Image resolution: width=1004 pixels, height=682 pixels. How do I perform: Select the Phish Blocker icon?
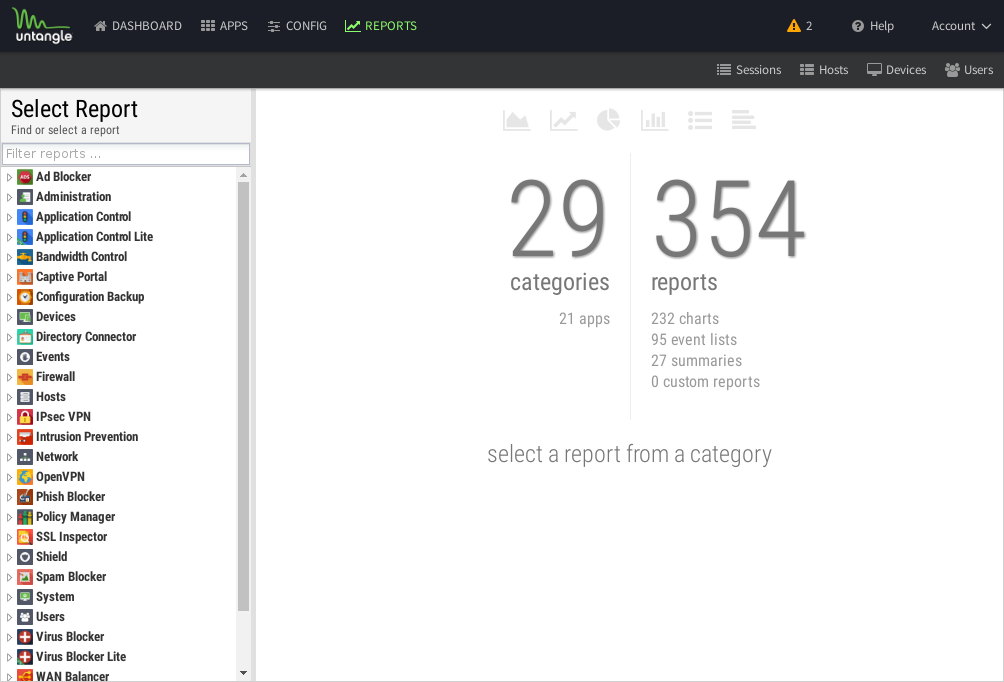(x=25, y=497)
